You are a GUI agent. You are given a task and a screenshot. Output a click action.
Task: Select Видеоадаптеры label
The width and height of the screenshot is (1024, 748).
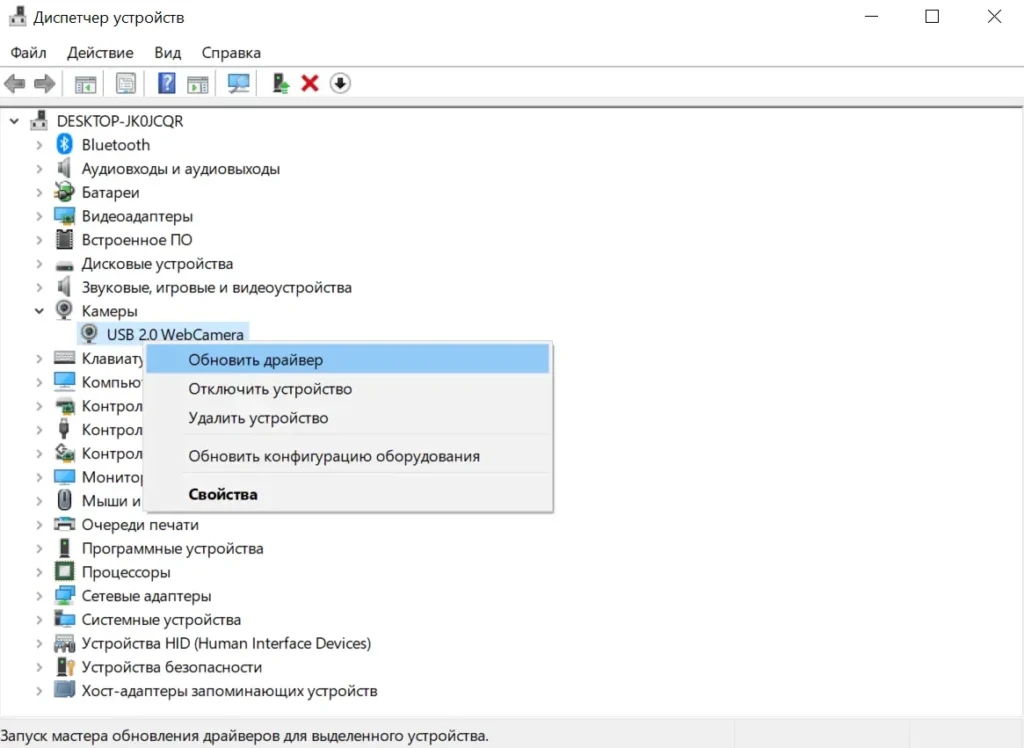pyautogui.click(x=137, y=216)
